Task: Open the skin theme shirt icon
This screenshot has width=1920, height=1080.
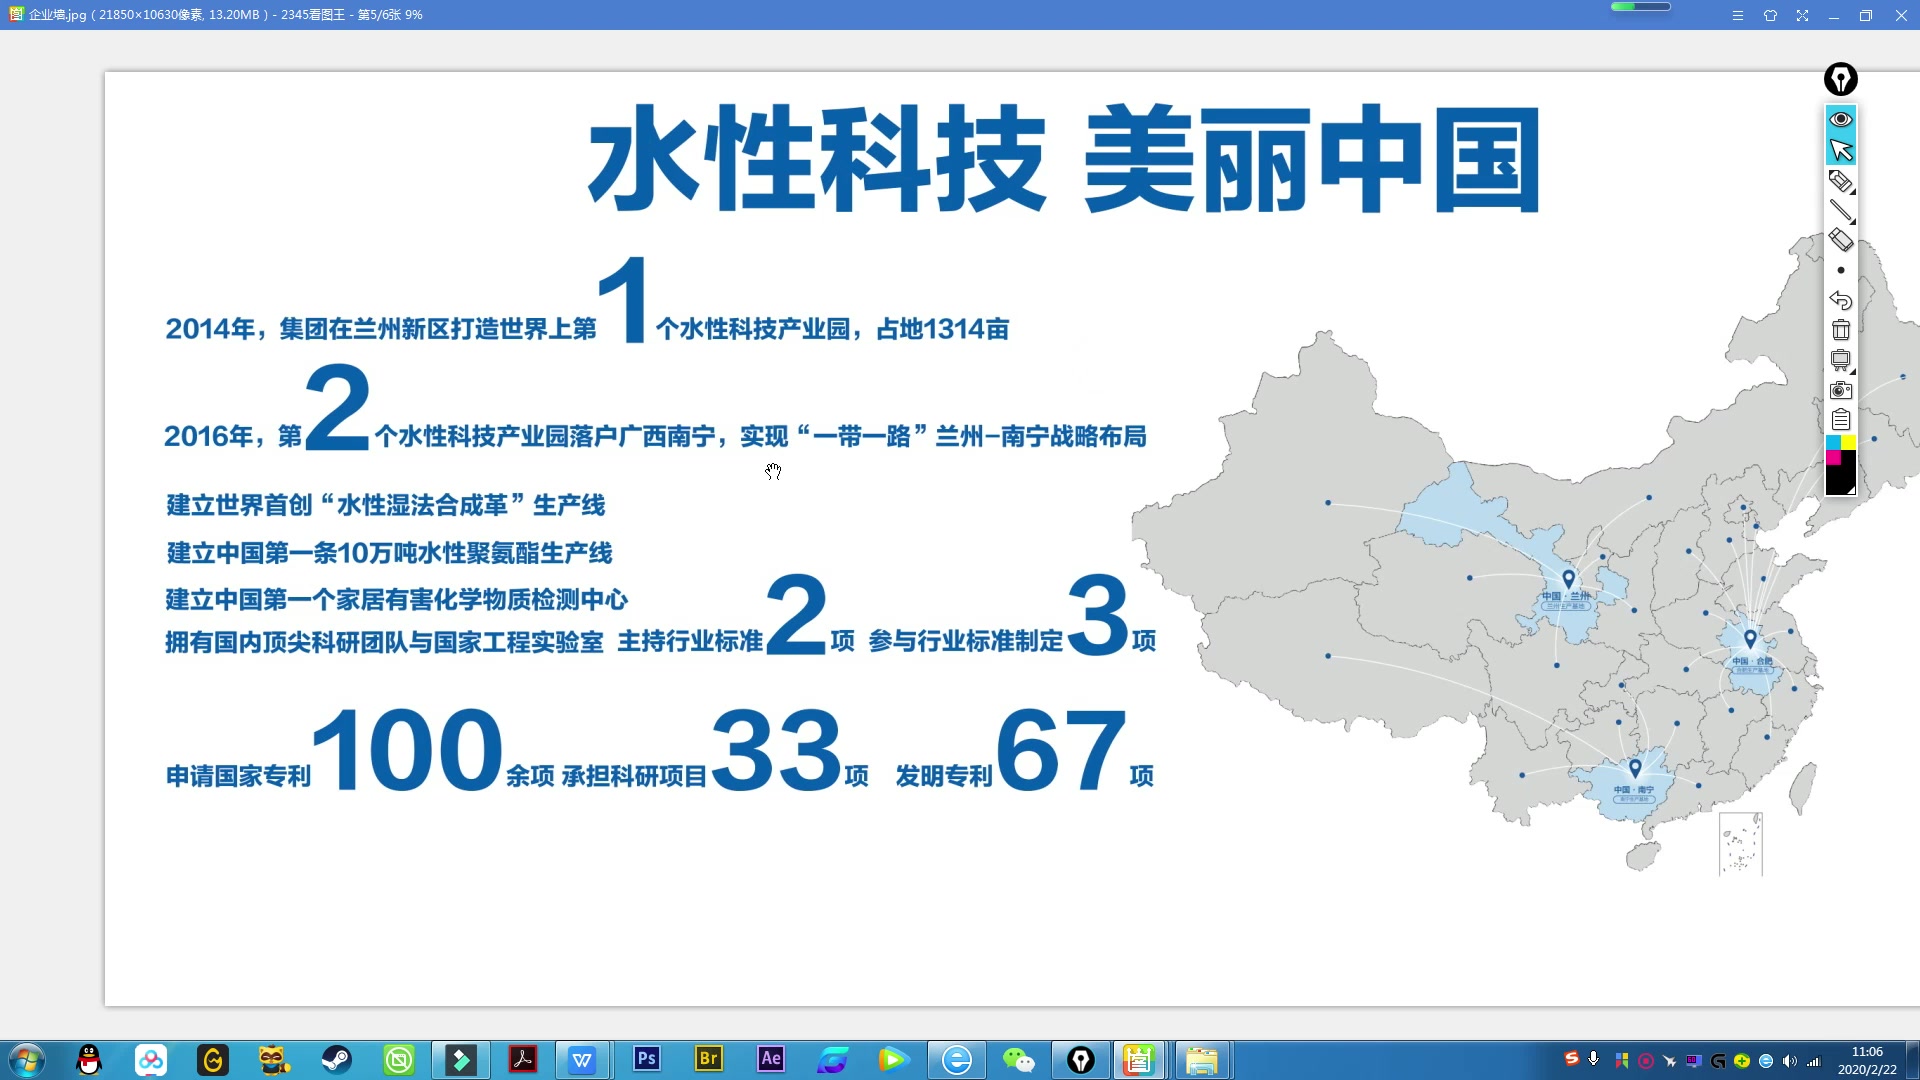Action: tap(1770, 15)
